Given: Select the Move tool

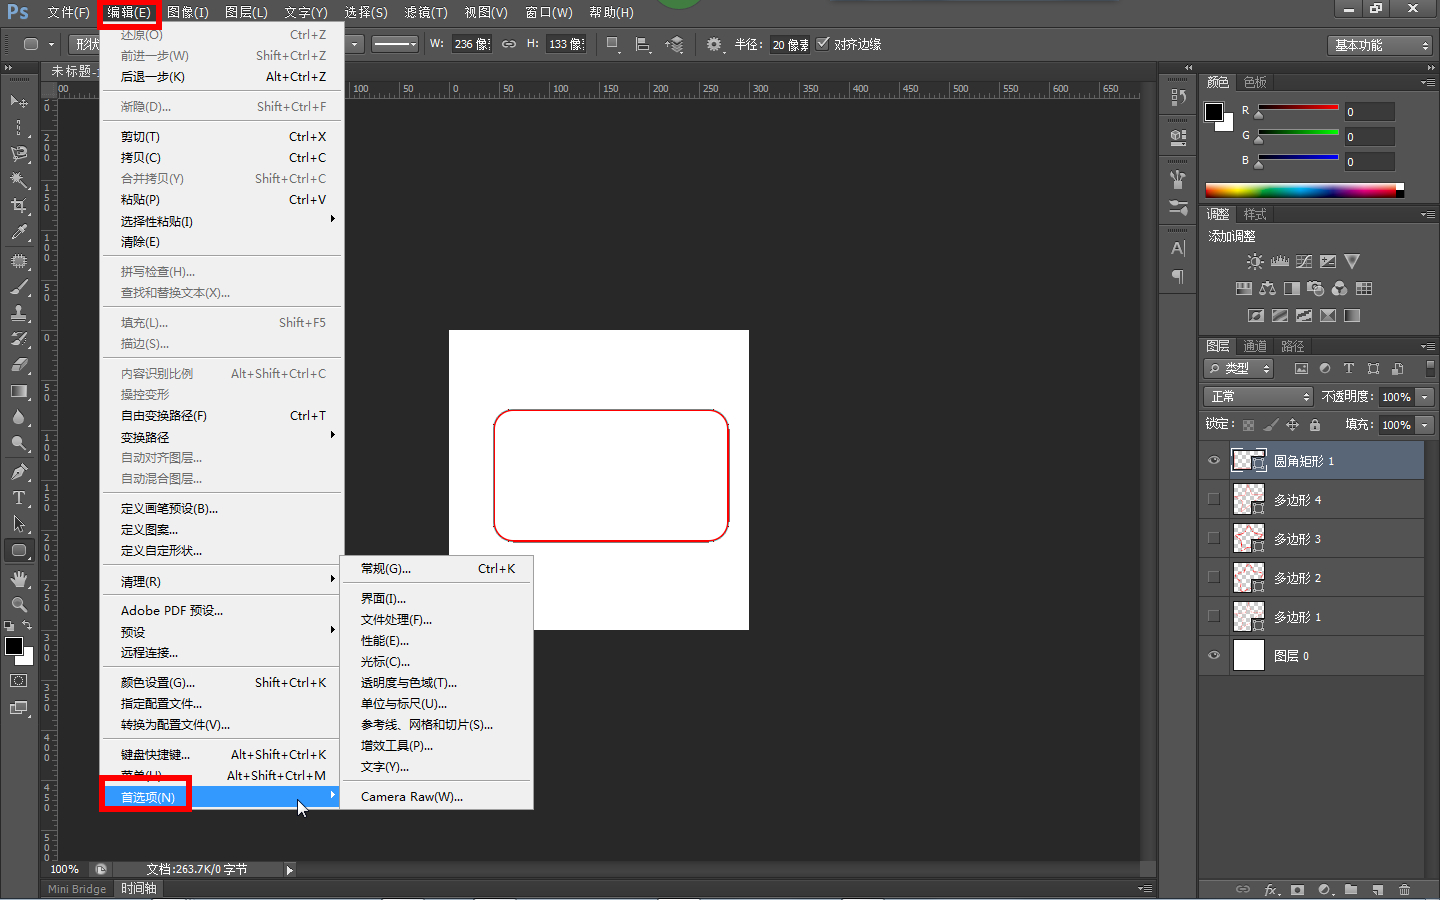Looking at the screenshot, I should (x=19, y=101).
